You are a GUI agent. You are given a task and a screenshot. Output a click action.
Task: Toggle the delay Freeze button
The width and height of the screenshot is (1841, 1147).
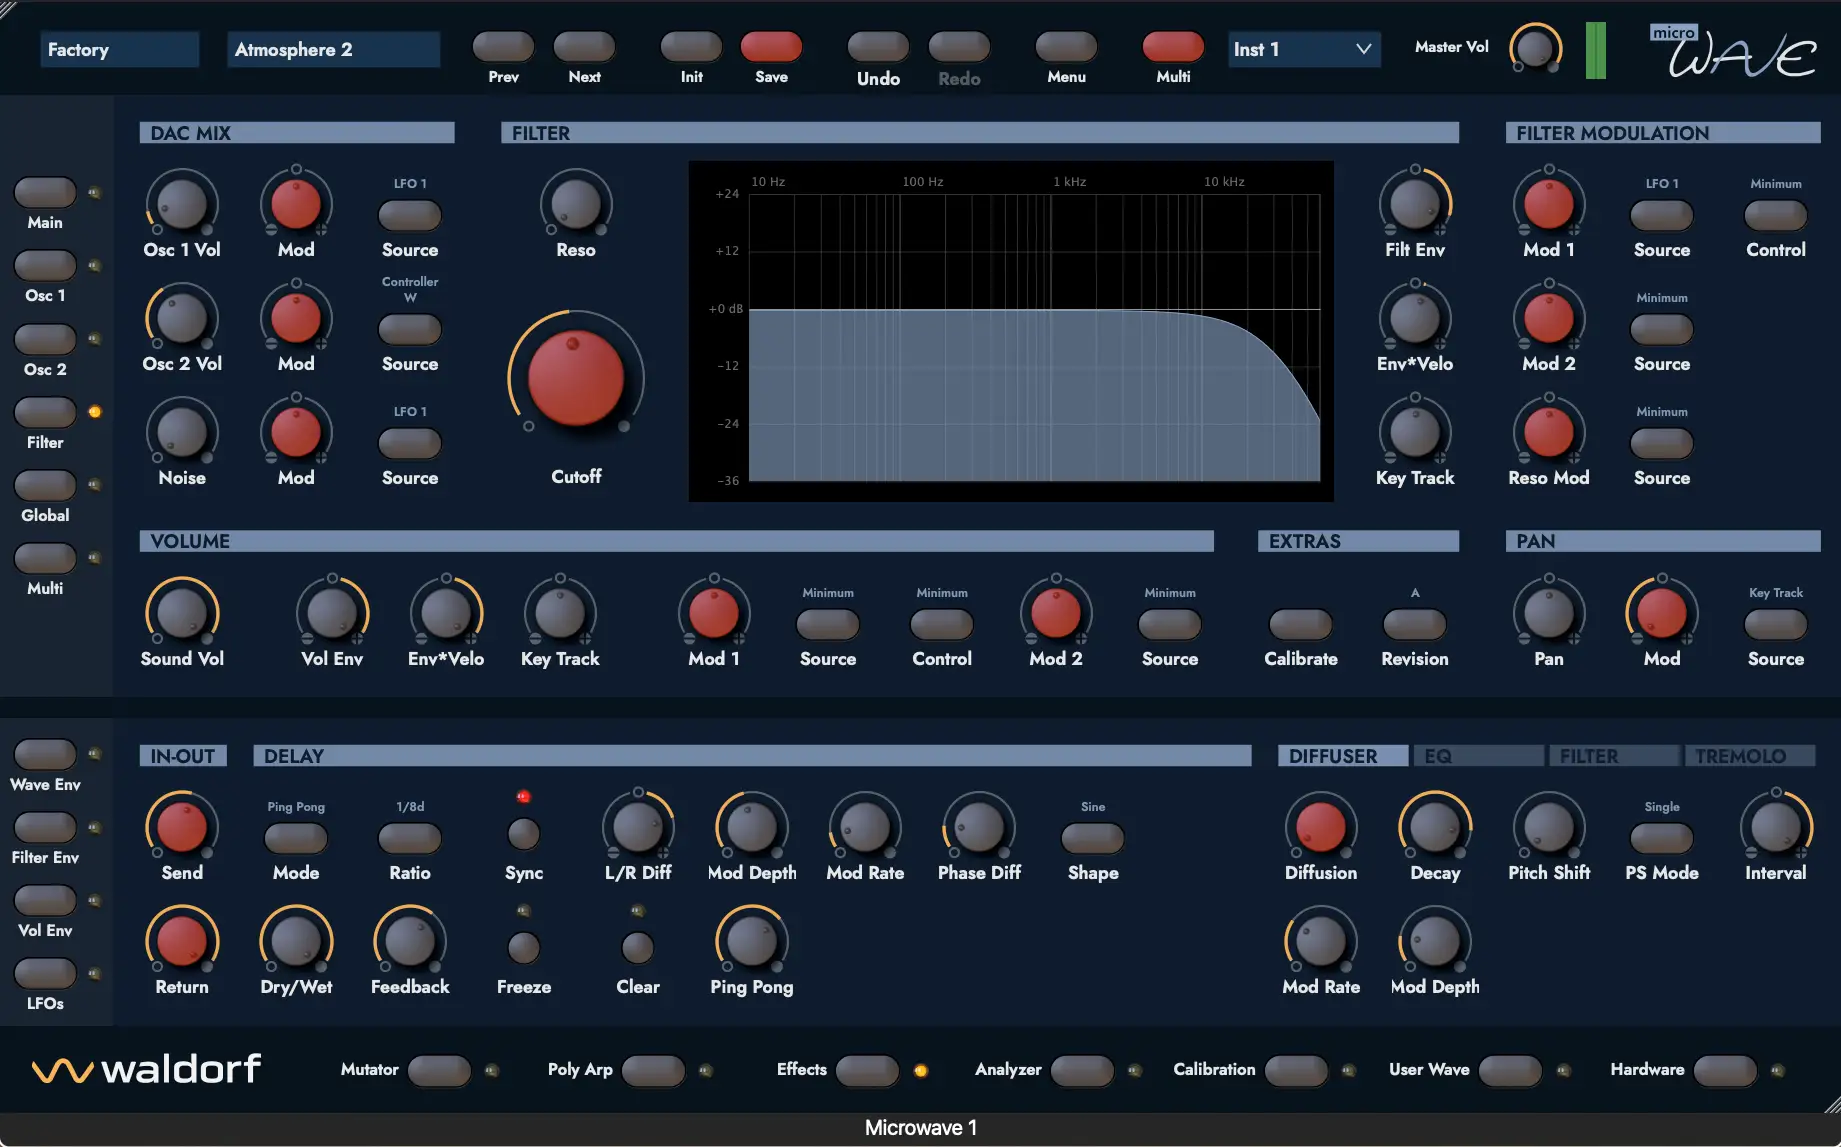coord(524,947)
